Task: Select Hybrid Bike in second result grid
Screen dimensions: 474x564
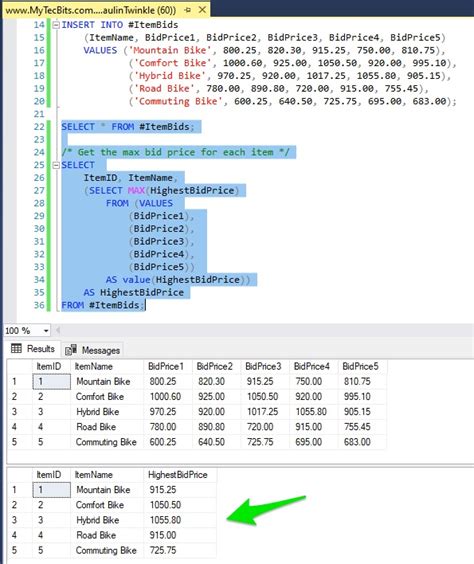Action: pos(107,520)
